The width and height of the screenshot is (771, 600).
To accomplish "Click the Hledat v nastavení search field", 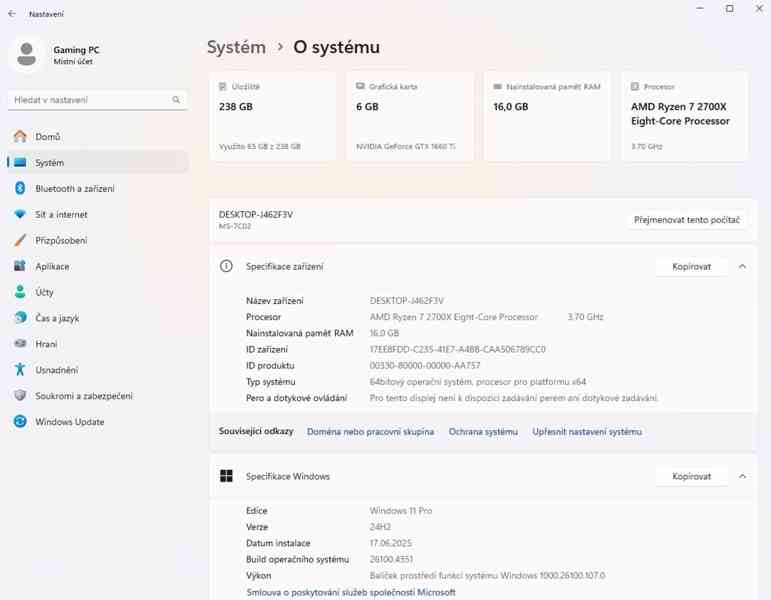I will point(97,100).
